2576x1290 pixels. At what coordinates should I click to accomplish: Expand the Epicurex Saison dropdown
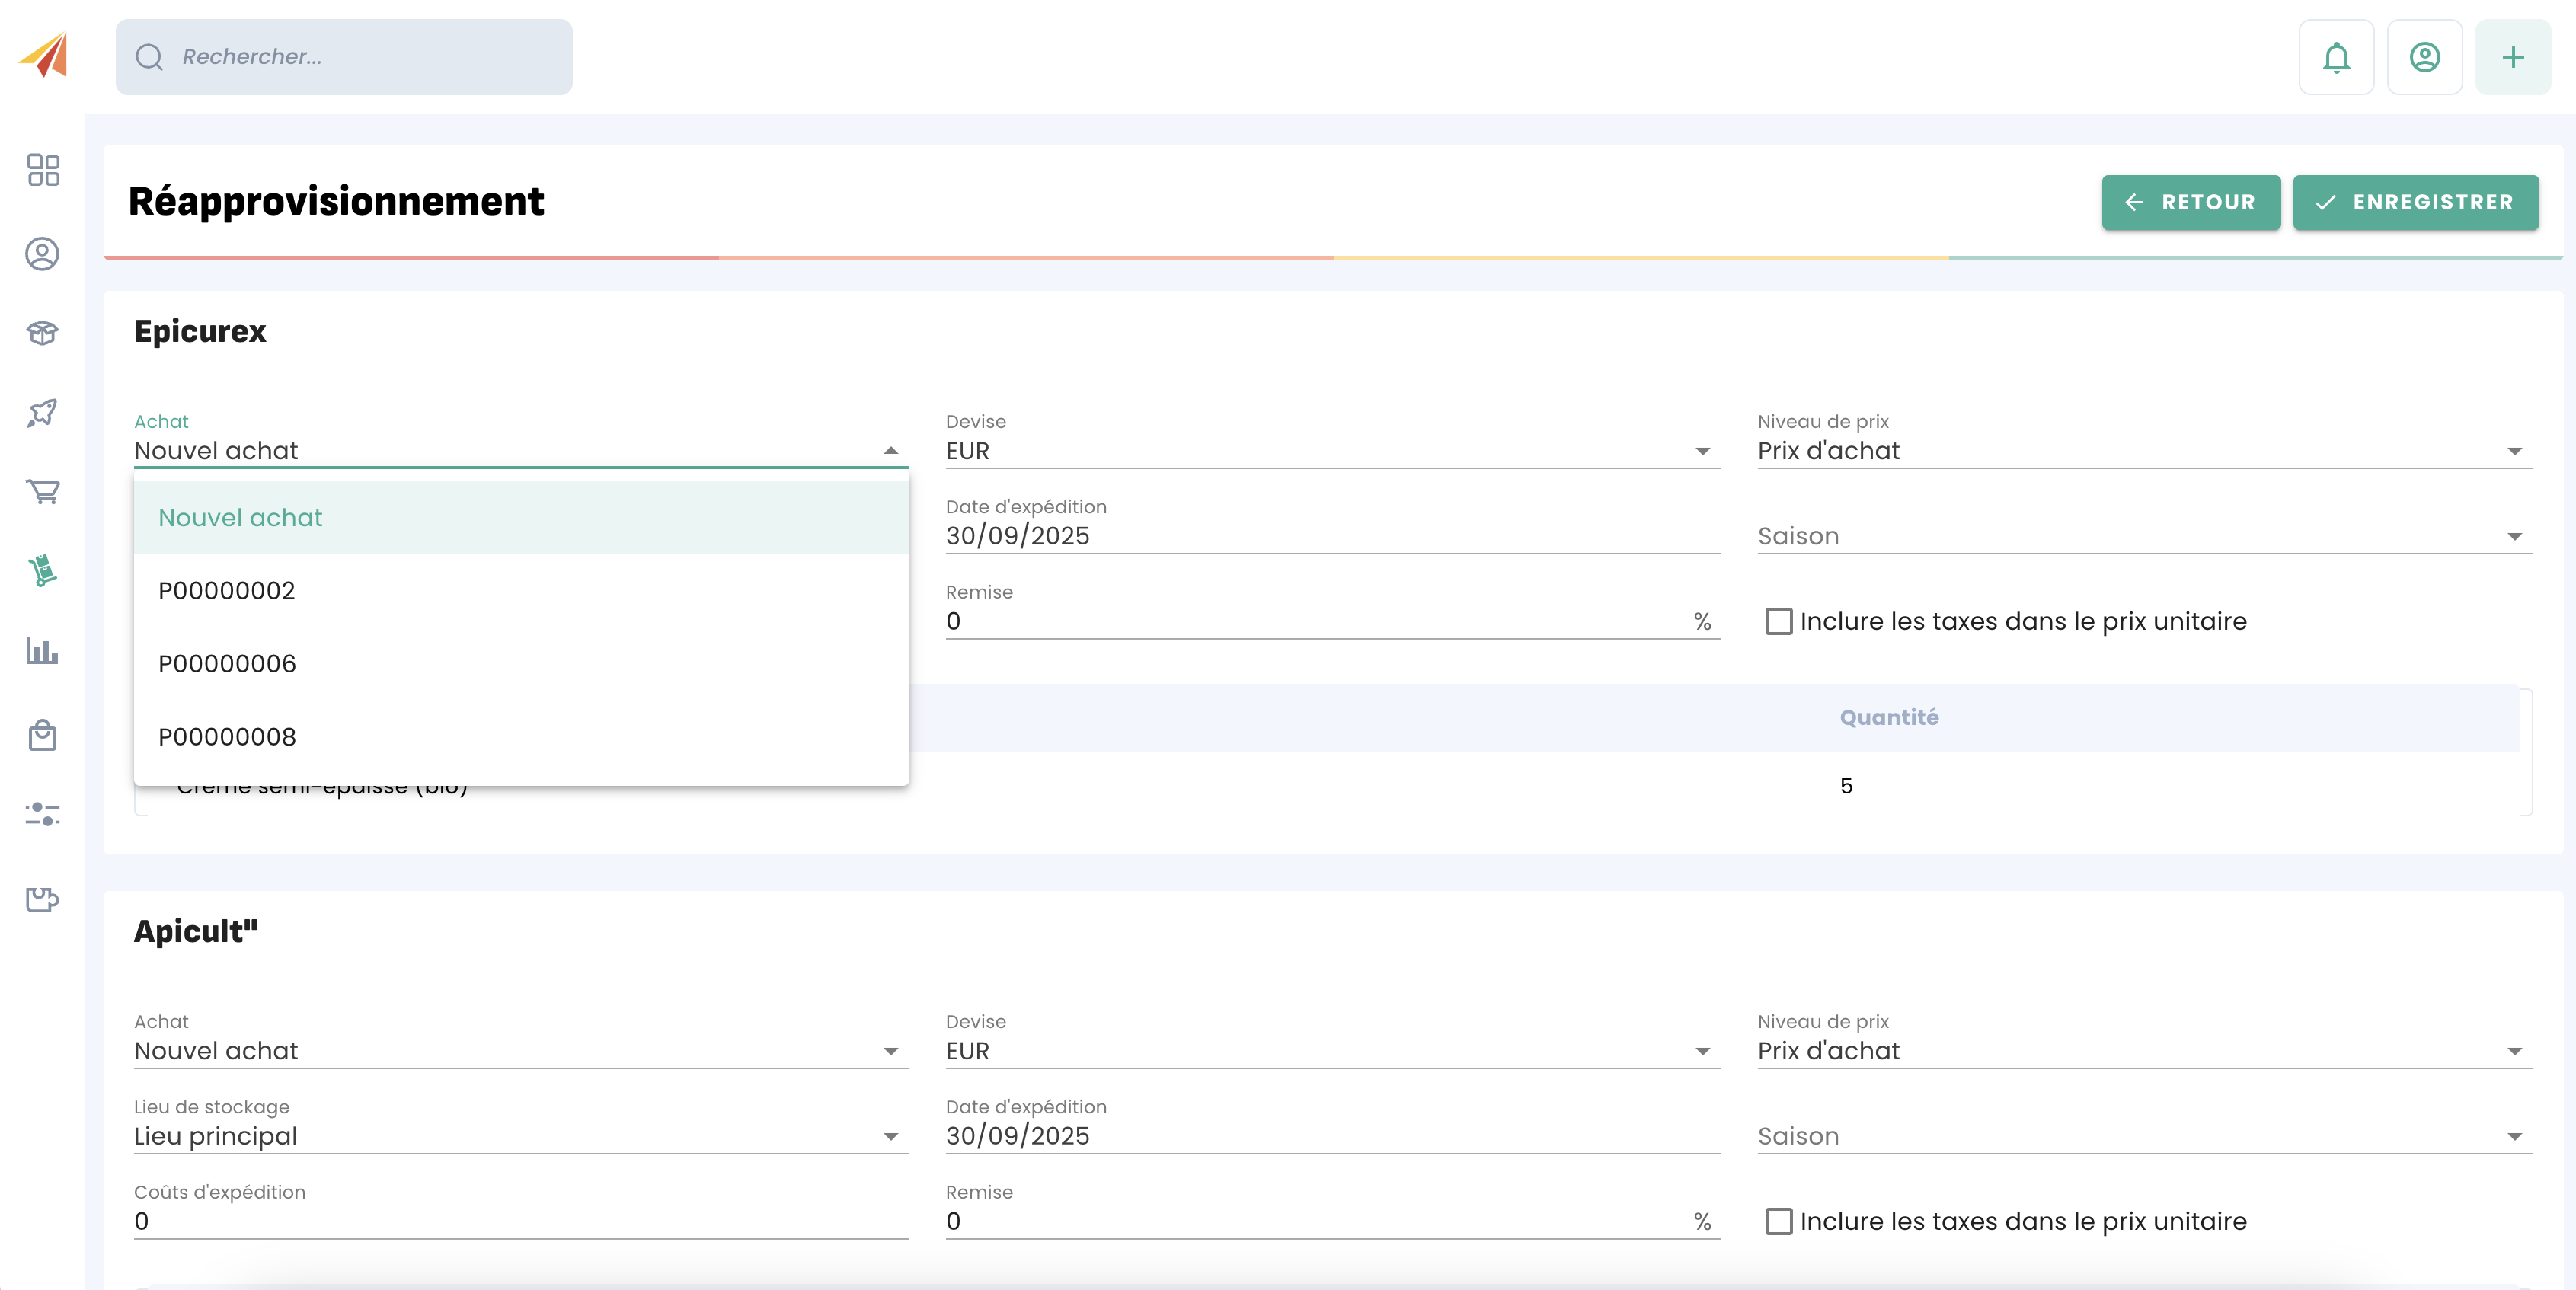[x=2143, y=537]
